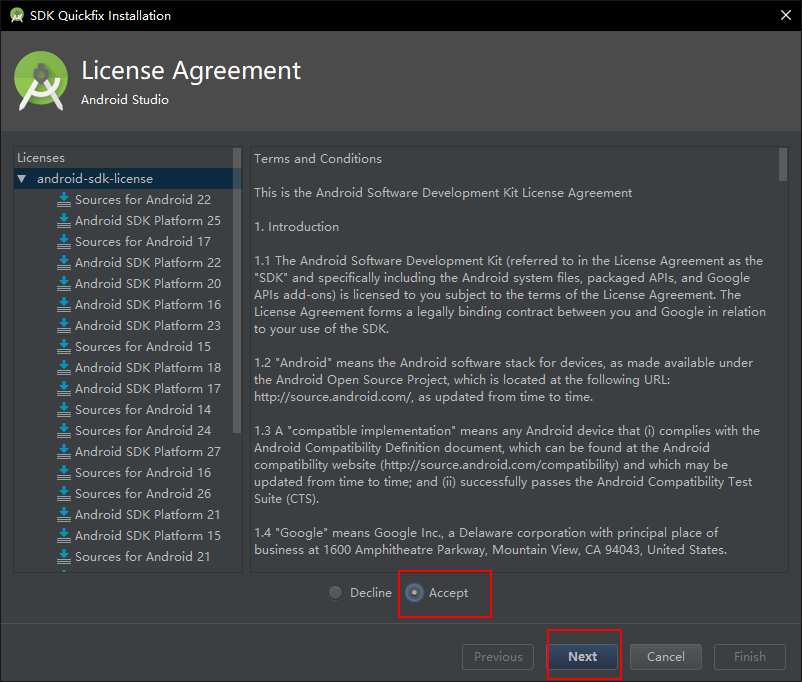The image size is (802, 682).
Task: Click download icon for Android SDK Platform 20
Action: point(64,283)
